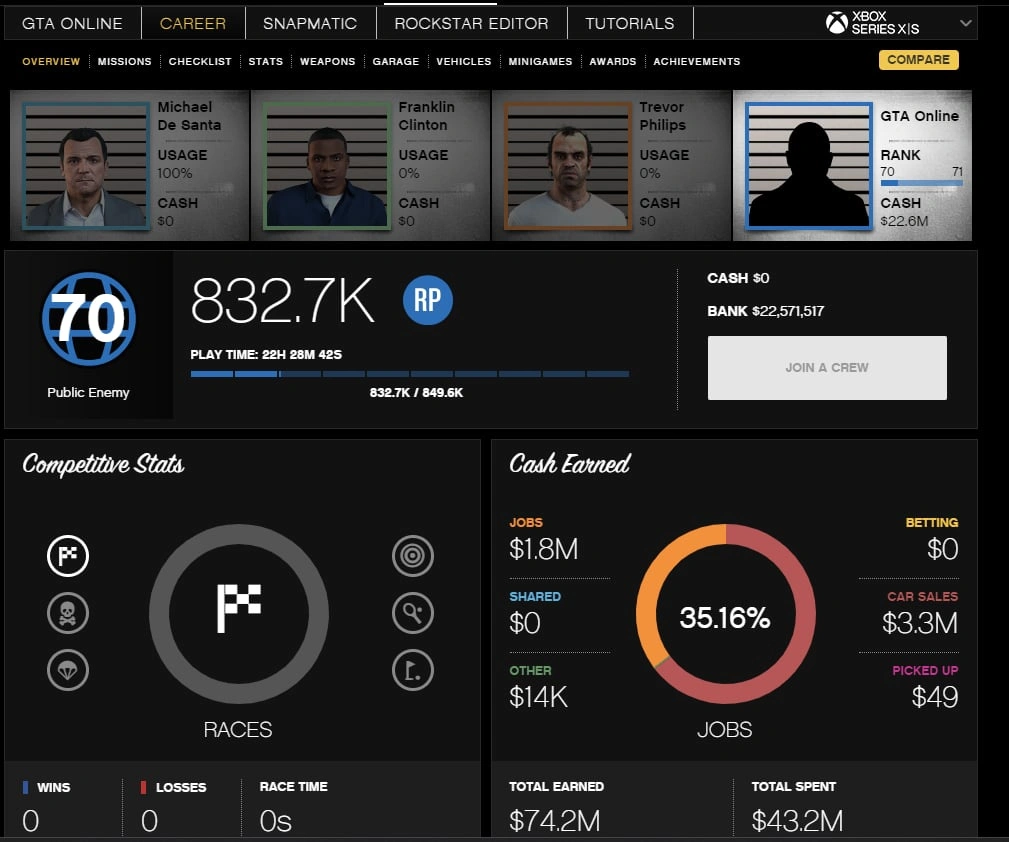Select the Parachuting icon

pyautogui.click(x=68, y=670)
